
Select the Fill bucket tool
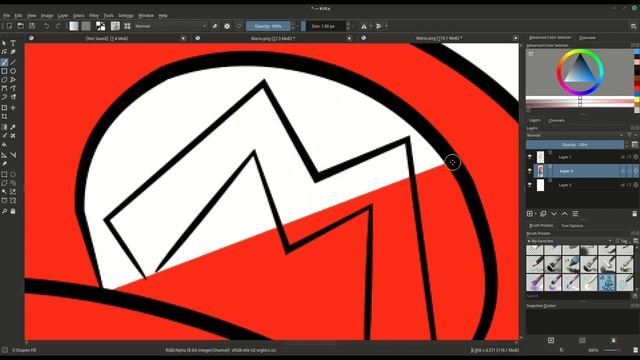[4, 145]
